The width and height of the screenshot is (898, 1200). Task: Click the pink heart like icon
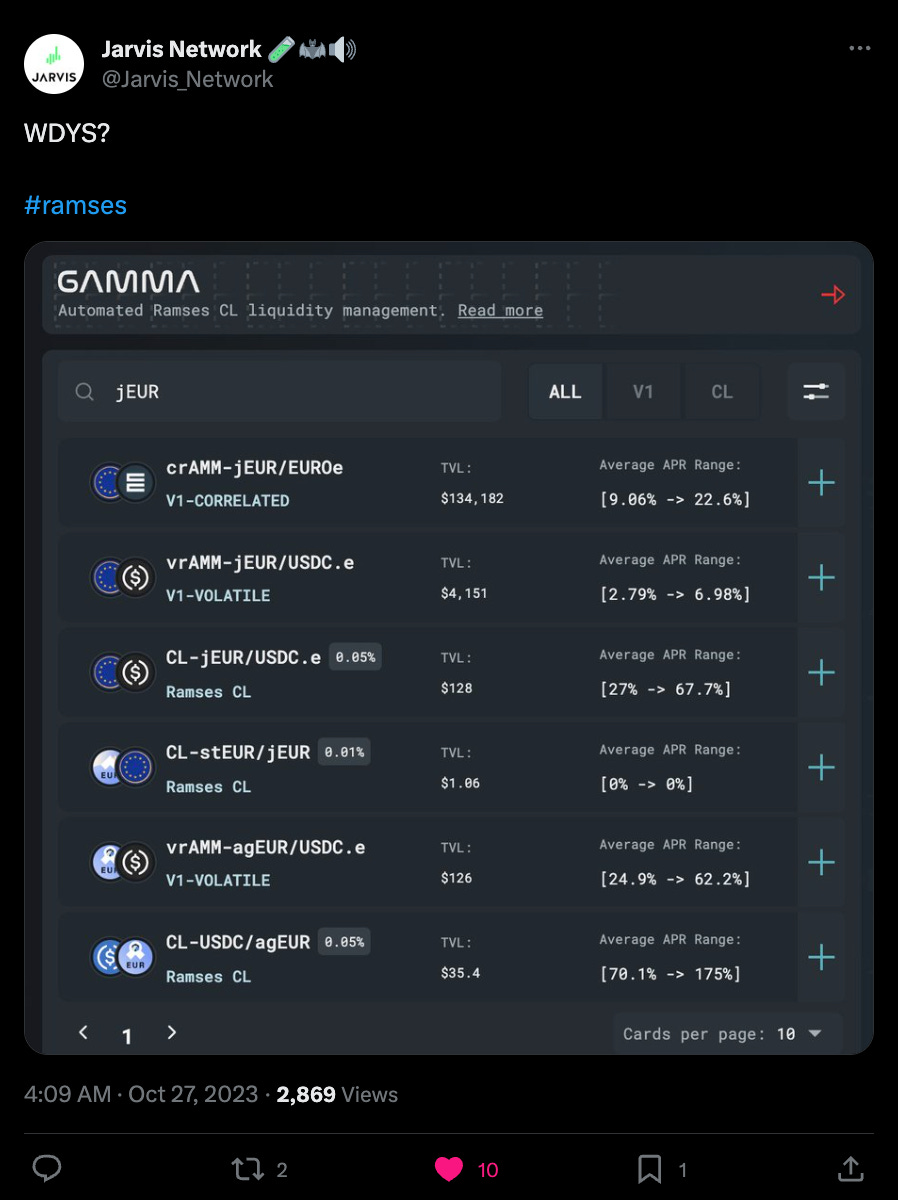449,1169
